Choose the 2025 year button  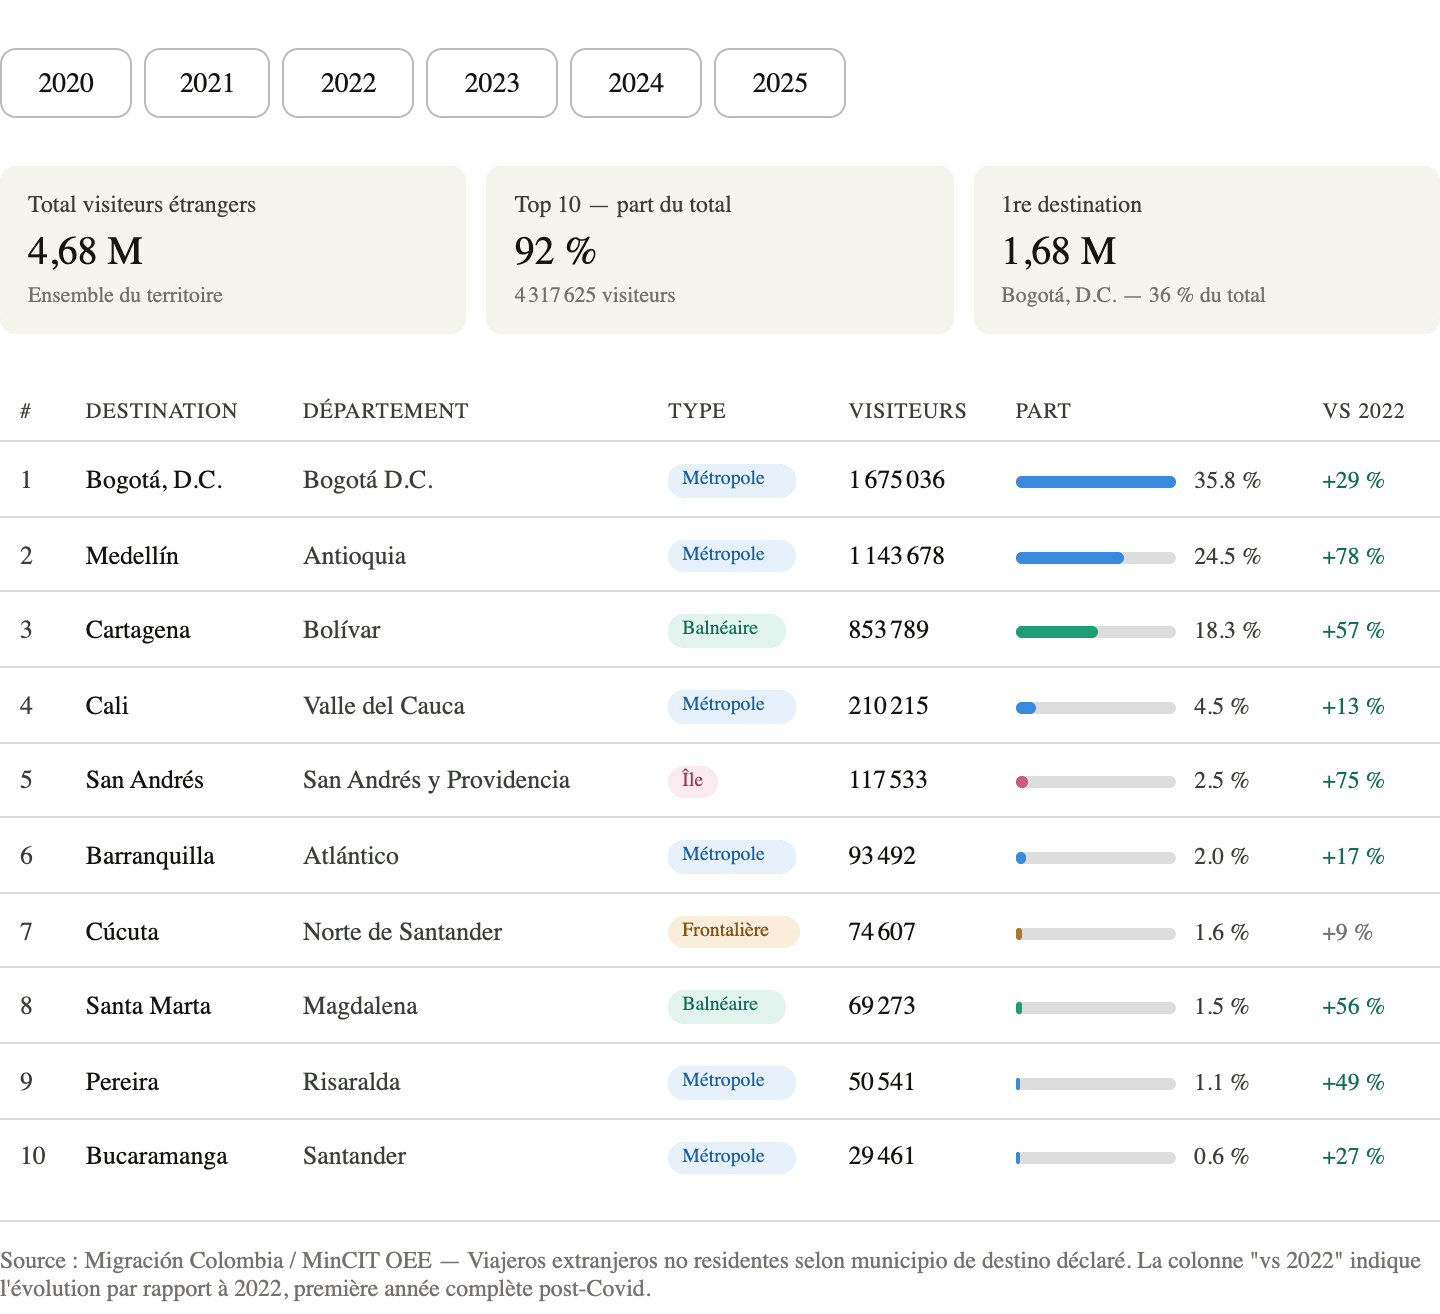pyautogui.click(x=780, y=83)
